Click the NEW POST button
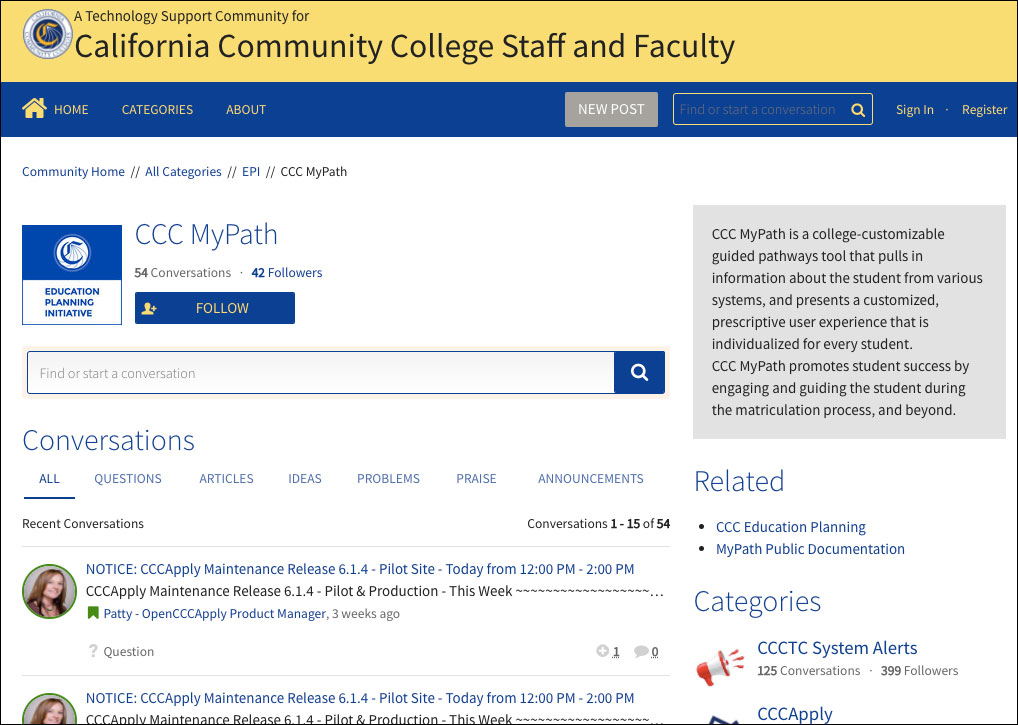The width and height of the screenshot is (1018, 725). click(x=611, y=110)
